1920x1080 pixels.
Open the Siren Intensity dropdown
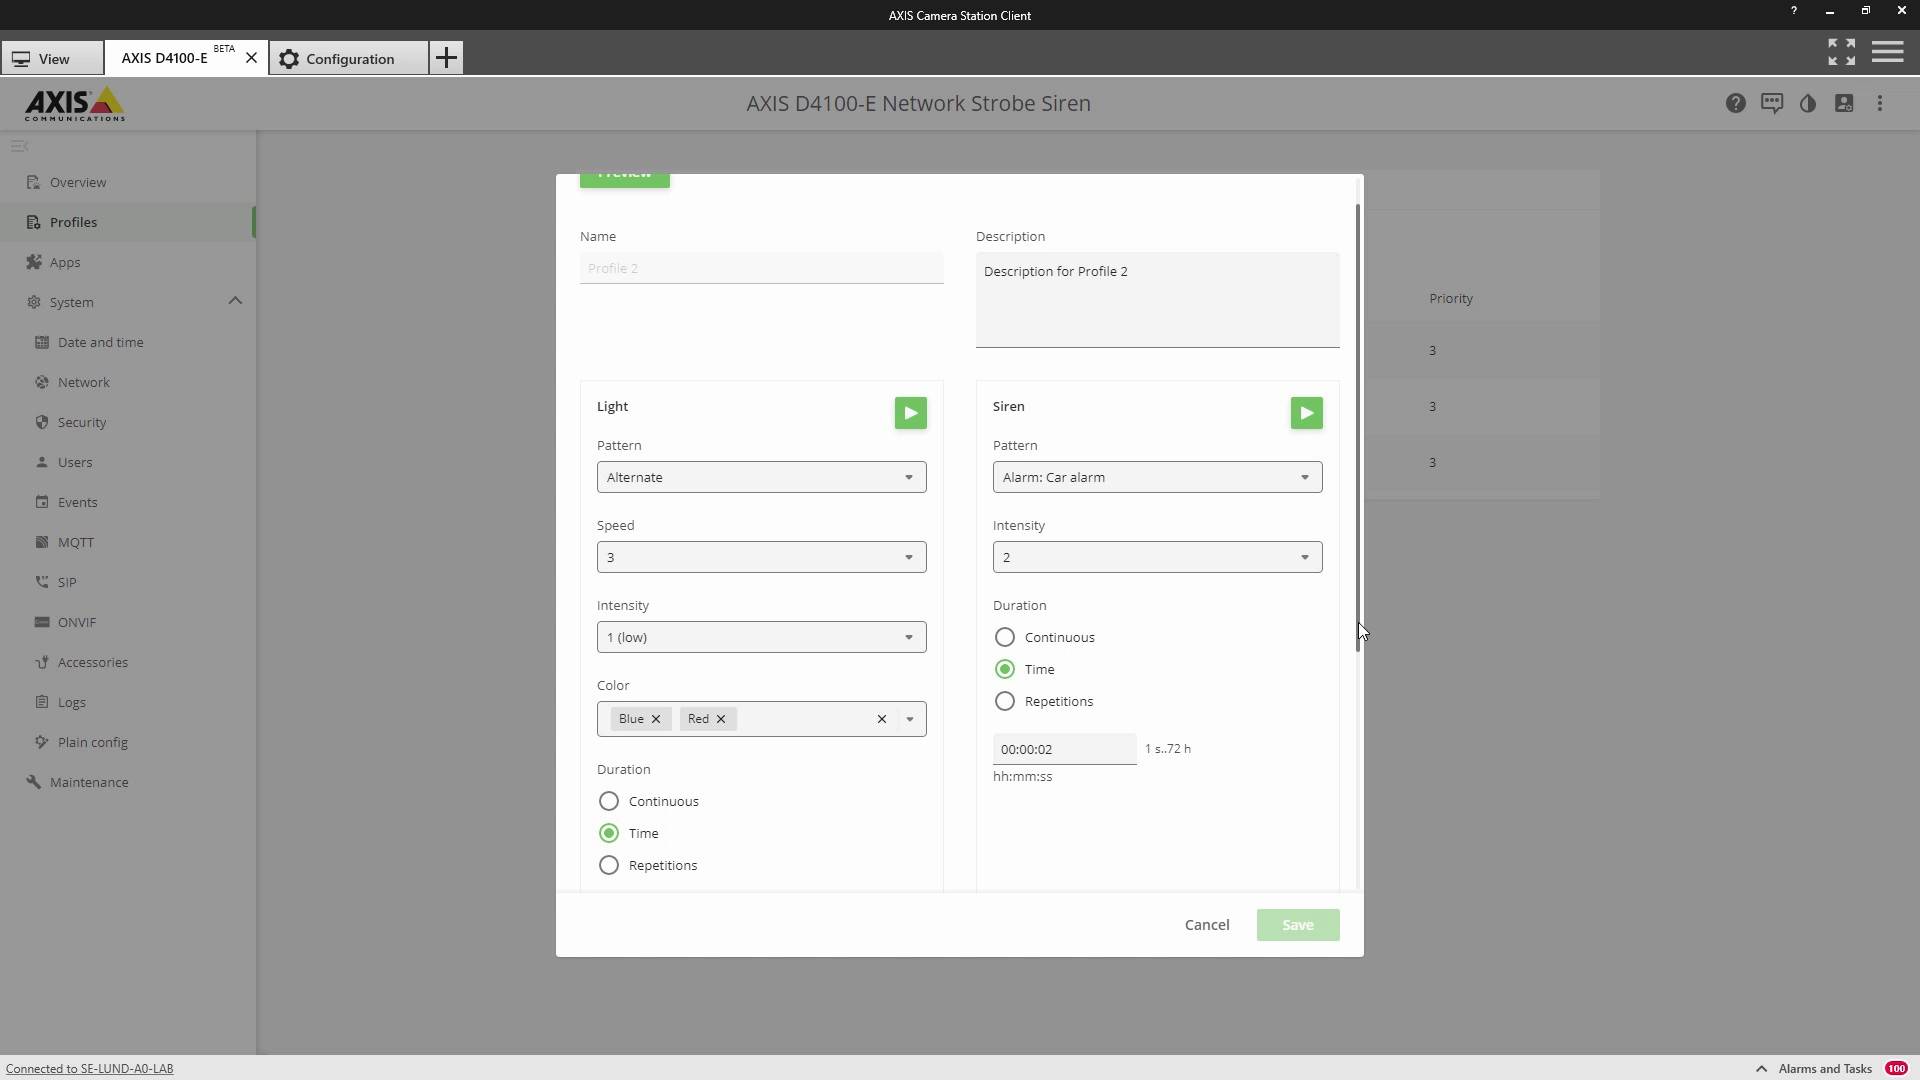[1157, 557]
